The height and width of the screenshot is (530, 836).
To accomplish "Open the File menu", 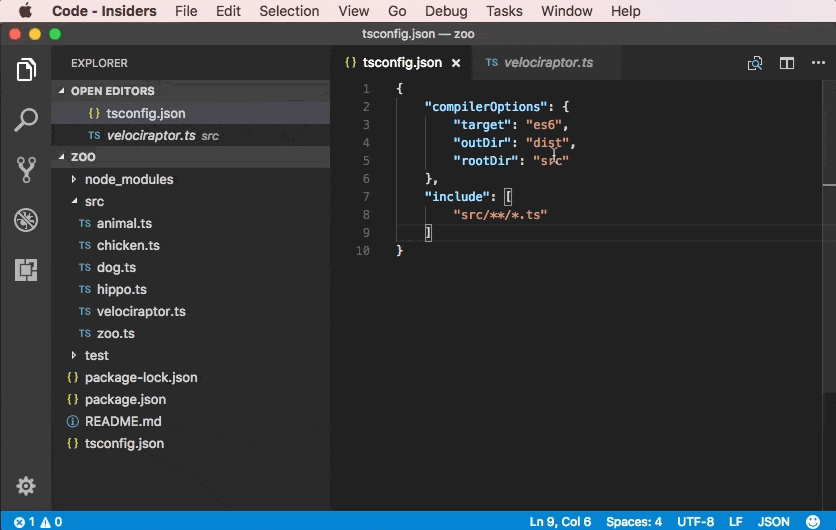I will pyautogui.click(x=186, y=11).
